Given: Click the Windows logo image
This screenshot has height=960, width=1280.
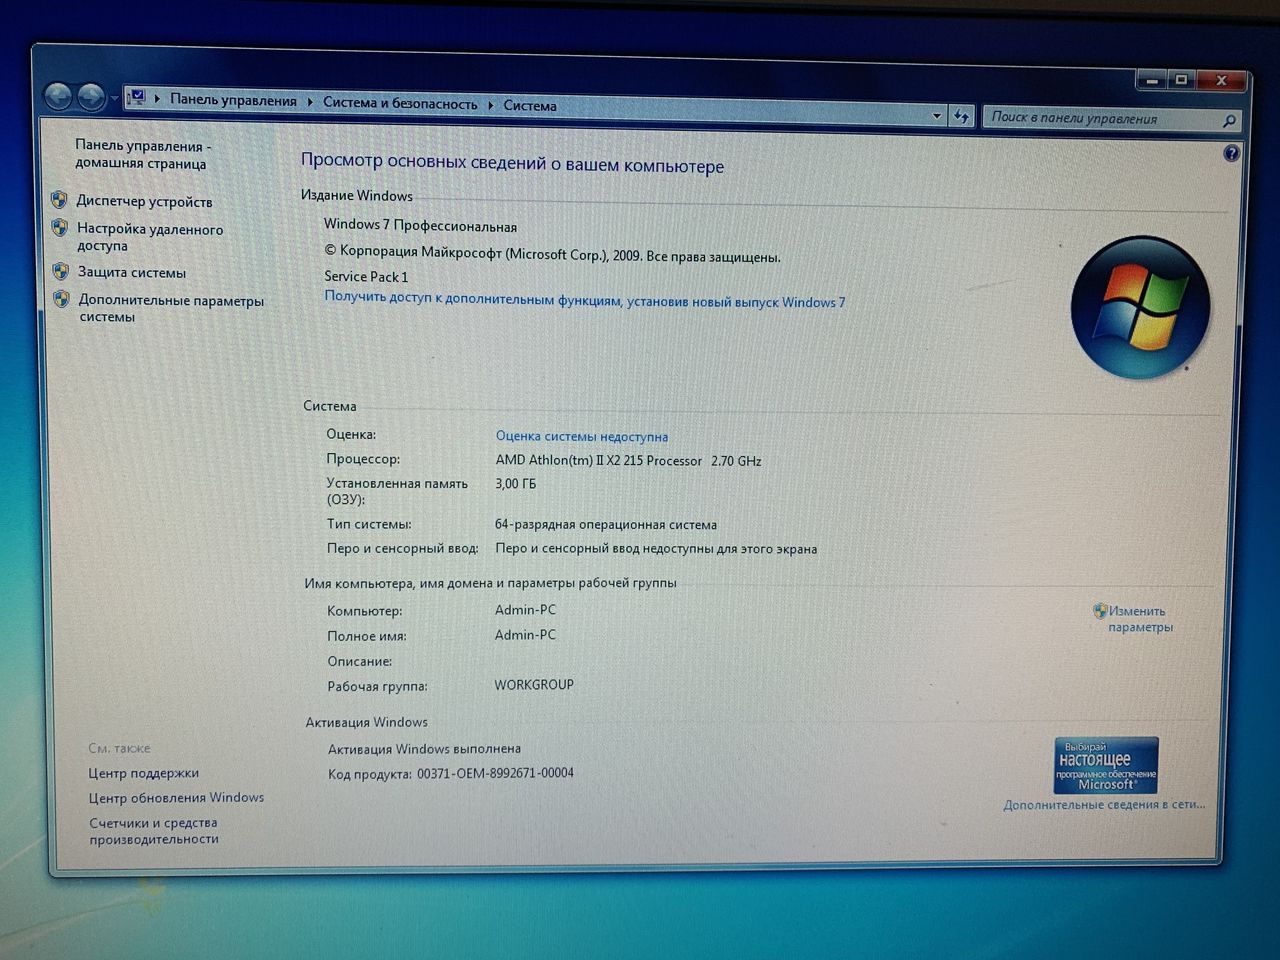Looking at the screenshot, I should 1140,307.
